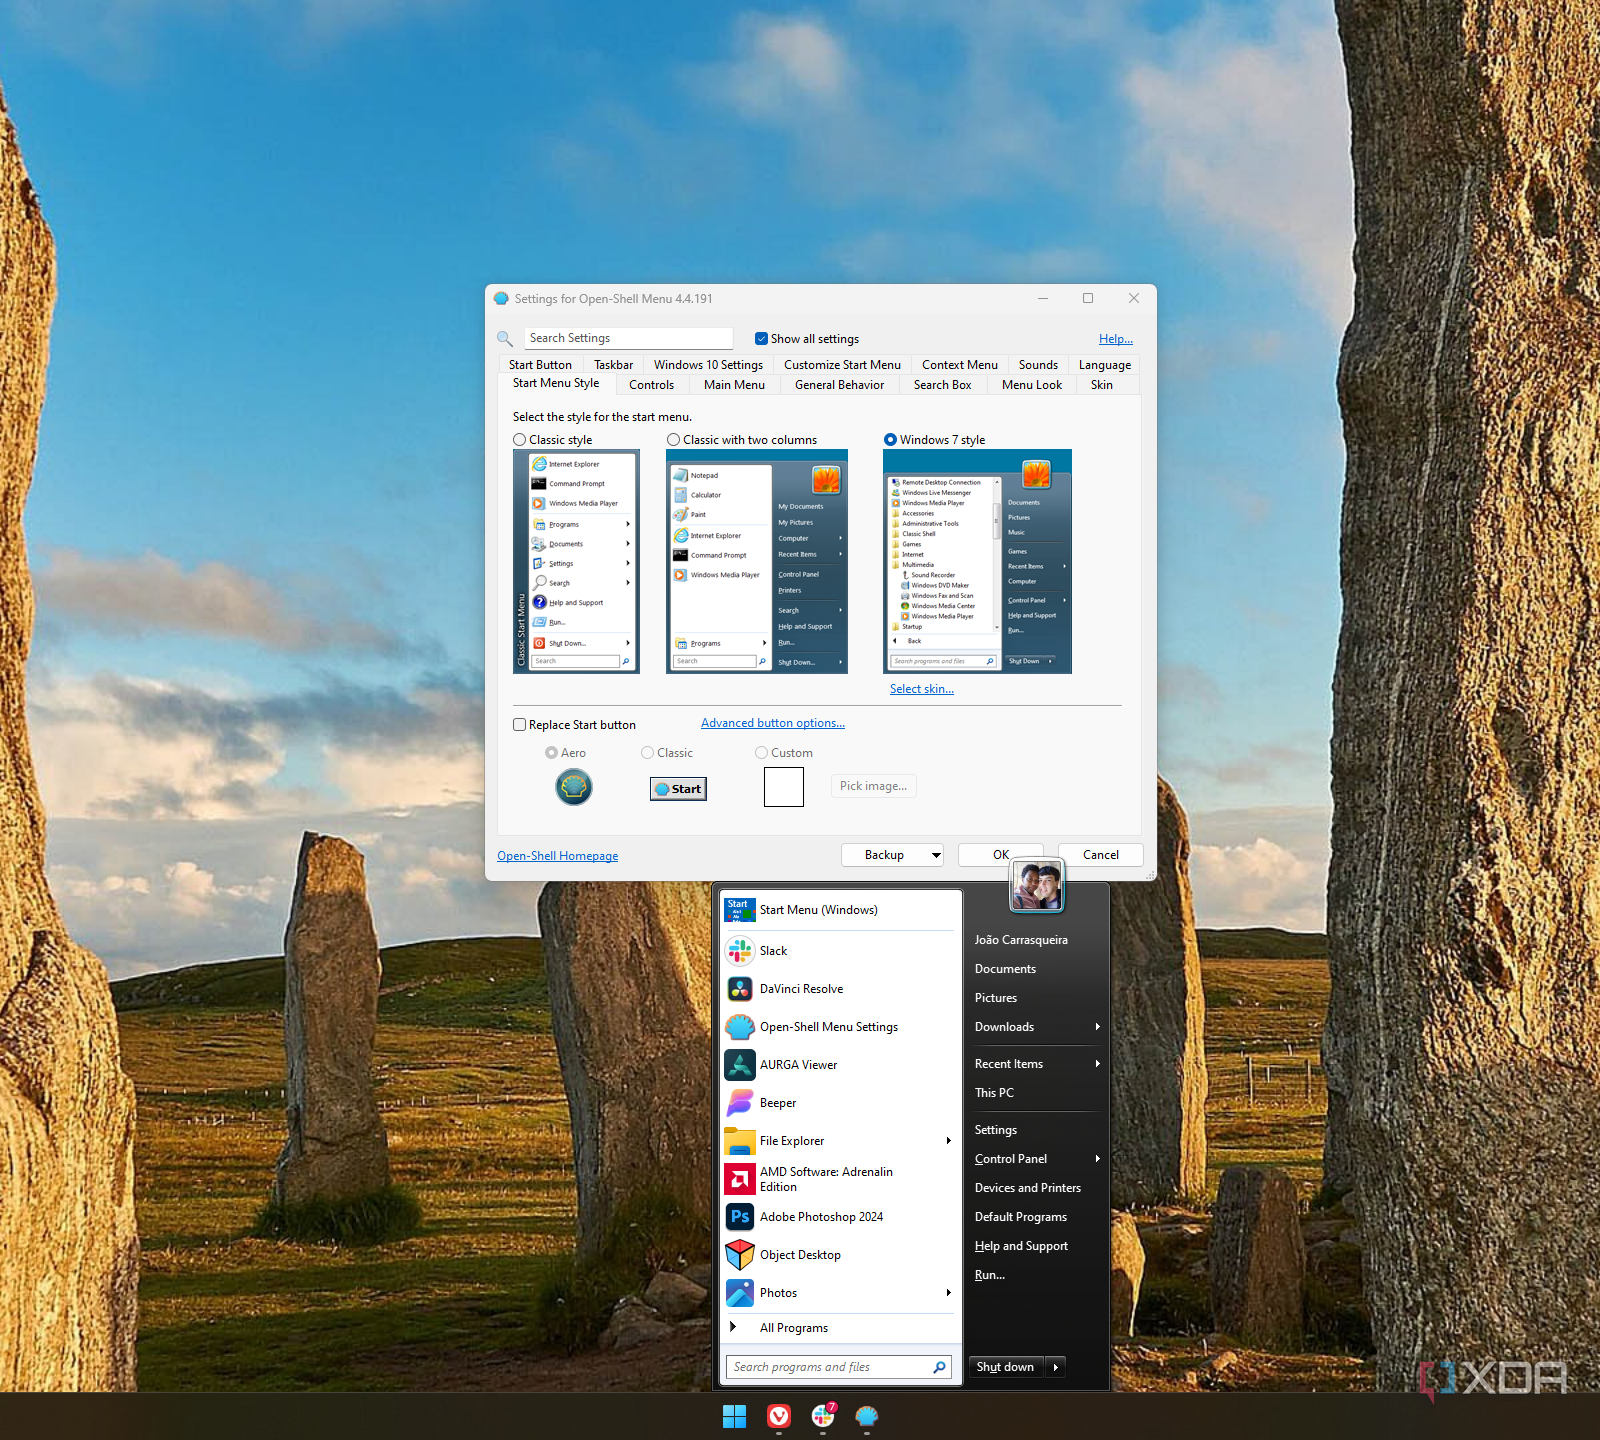
Task: Choose Classic with two columns style
Action: (x=674, y=440)
